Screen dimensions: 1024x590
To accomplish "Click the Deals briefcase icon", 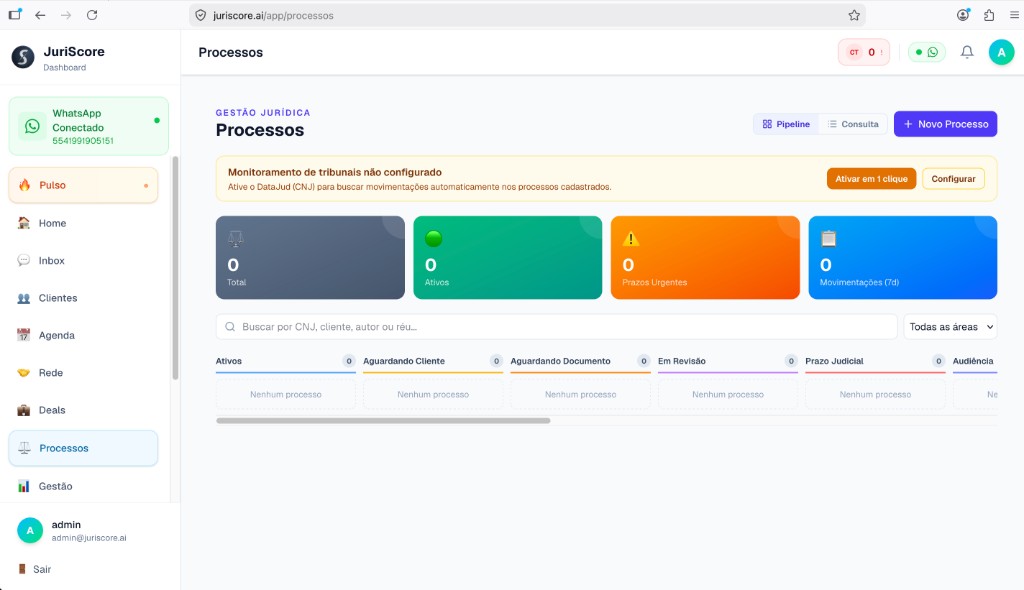I will (x=24, y=410).
